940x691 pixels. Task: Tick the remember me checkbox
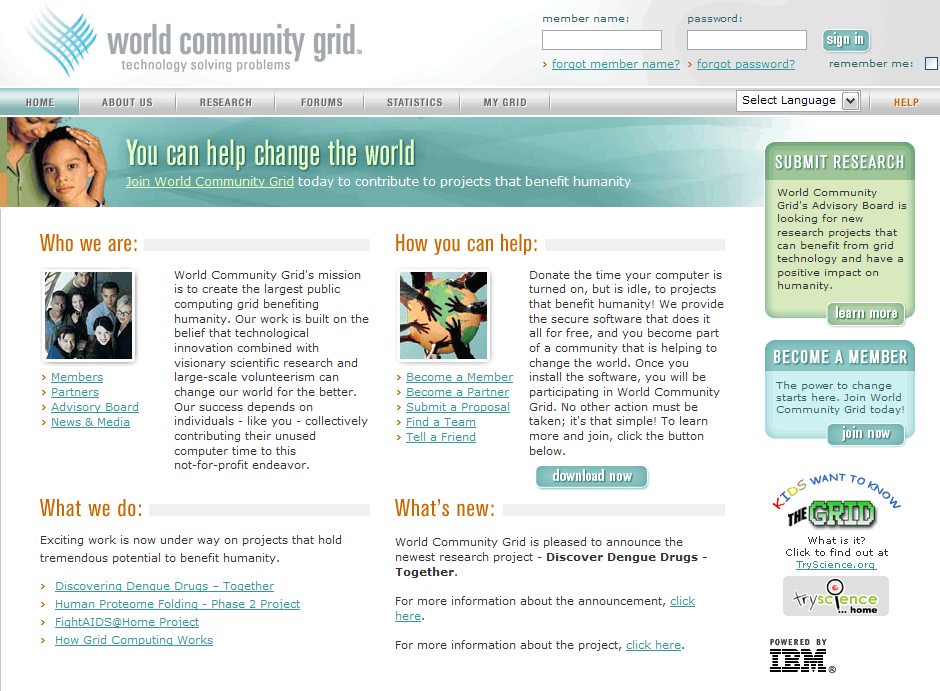tap(931, 64)
